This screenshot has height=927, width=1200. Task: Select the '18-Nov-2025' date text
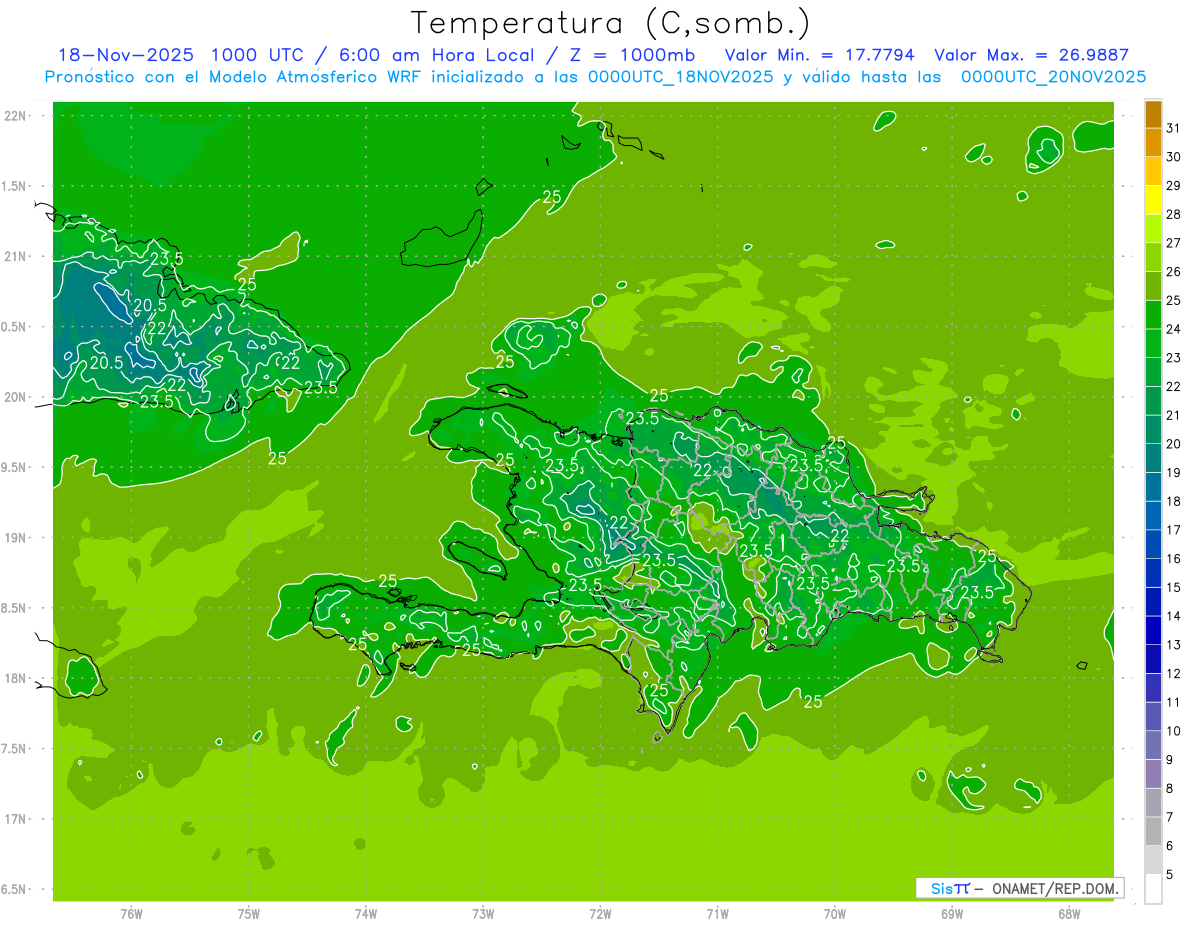pyautogui.click(x=126, y=55)
